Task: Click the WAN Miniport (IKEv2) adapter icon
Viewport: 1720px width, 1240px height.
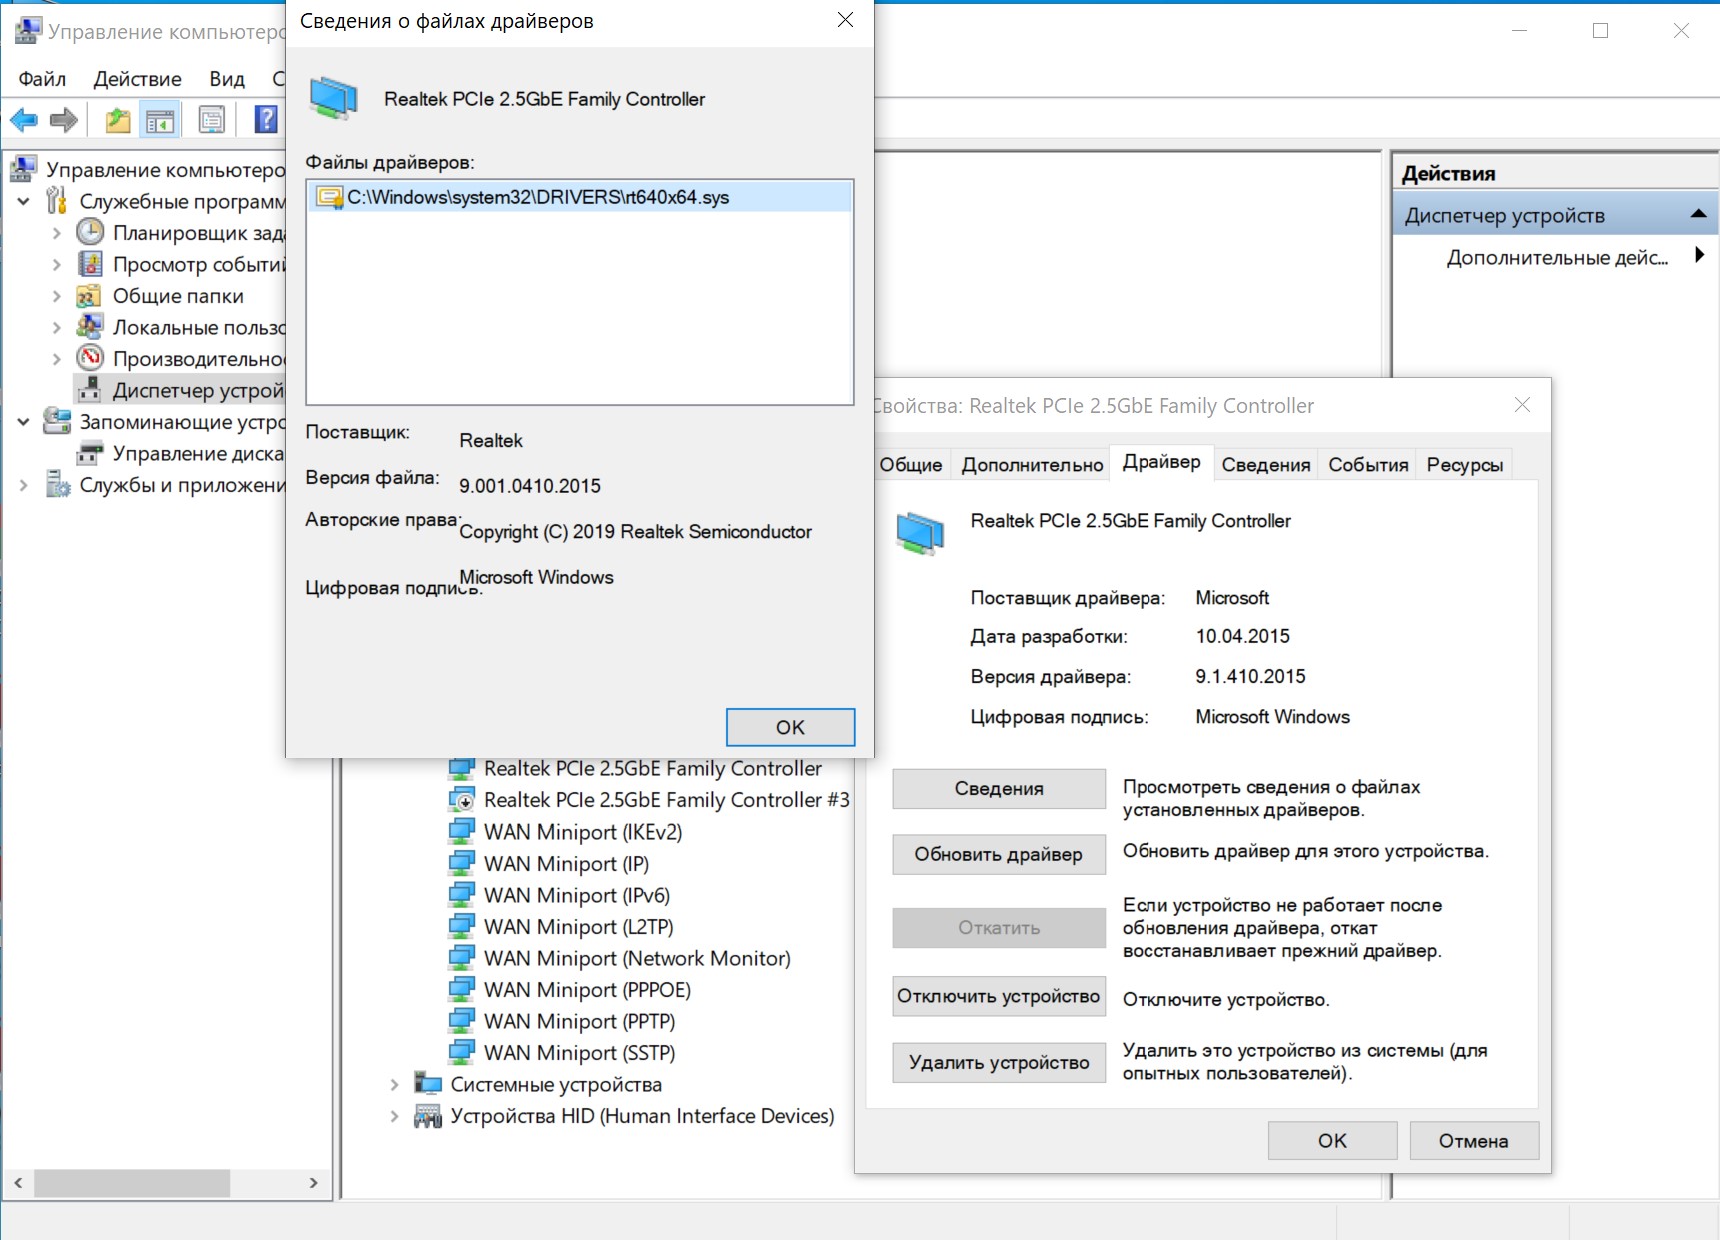Action: tap(462, 832)
